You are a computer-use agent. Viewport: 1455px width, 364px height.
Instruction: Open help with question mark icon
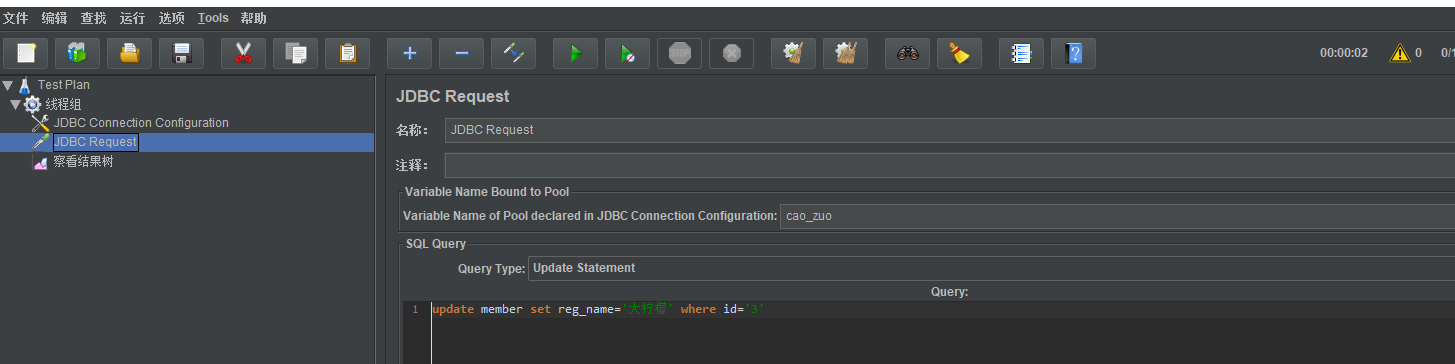pyautogui.click(x=1073, y=53)
